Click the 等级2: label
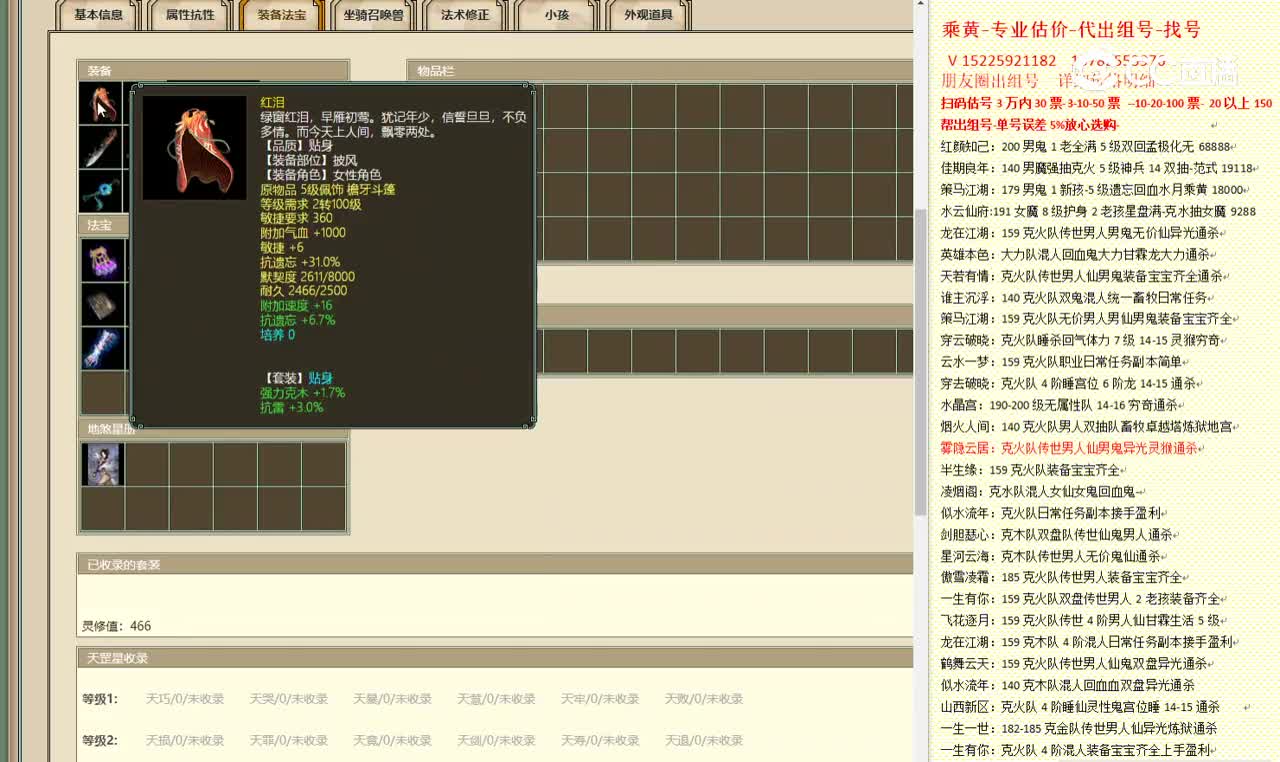This screenshot has height=762, width=1280. coord(100,741)
